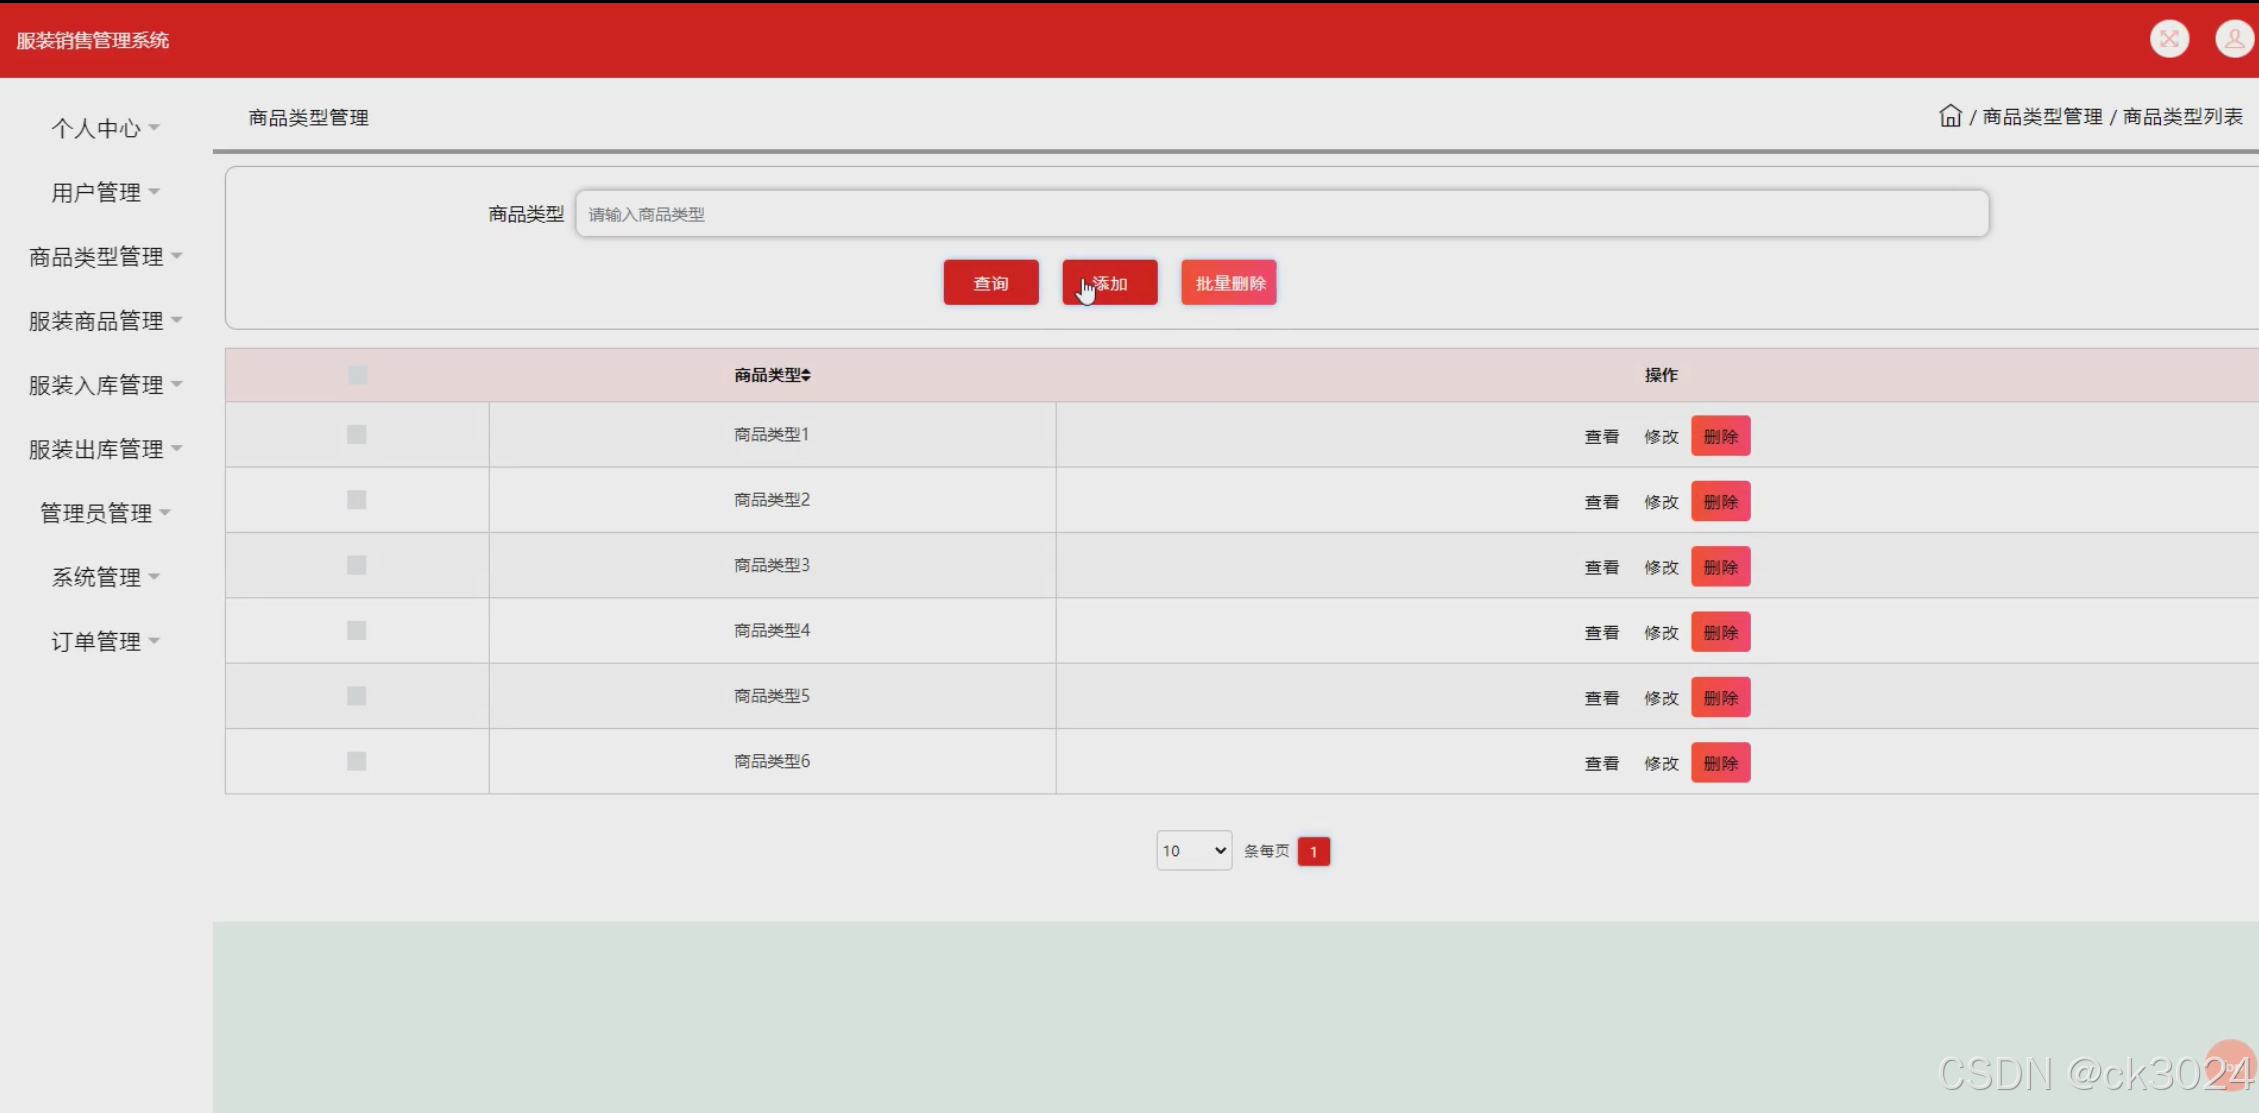Tick the checkbox next to 商品类型6
2259x1113 pixels.
(356, 761)
